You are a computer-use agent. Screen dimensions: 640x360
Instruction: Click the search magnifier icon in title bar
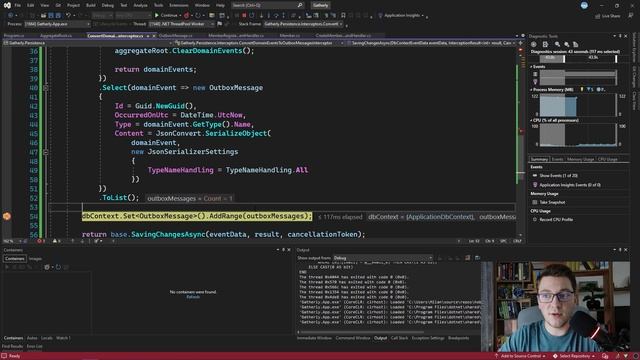300,5
